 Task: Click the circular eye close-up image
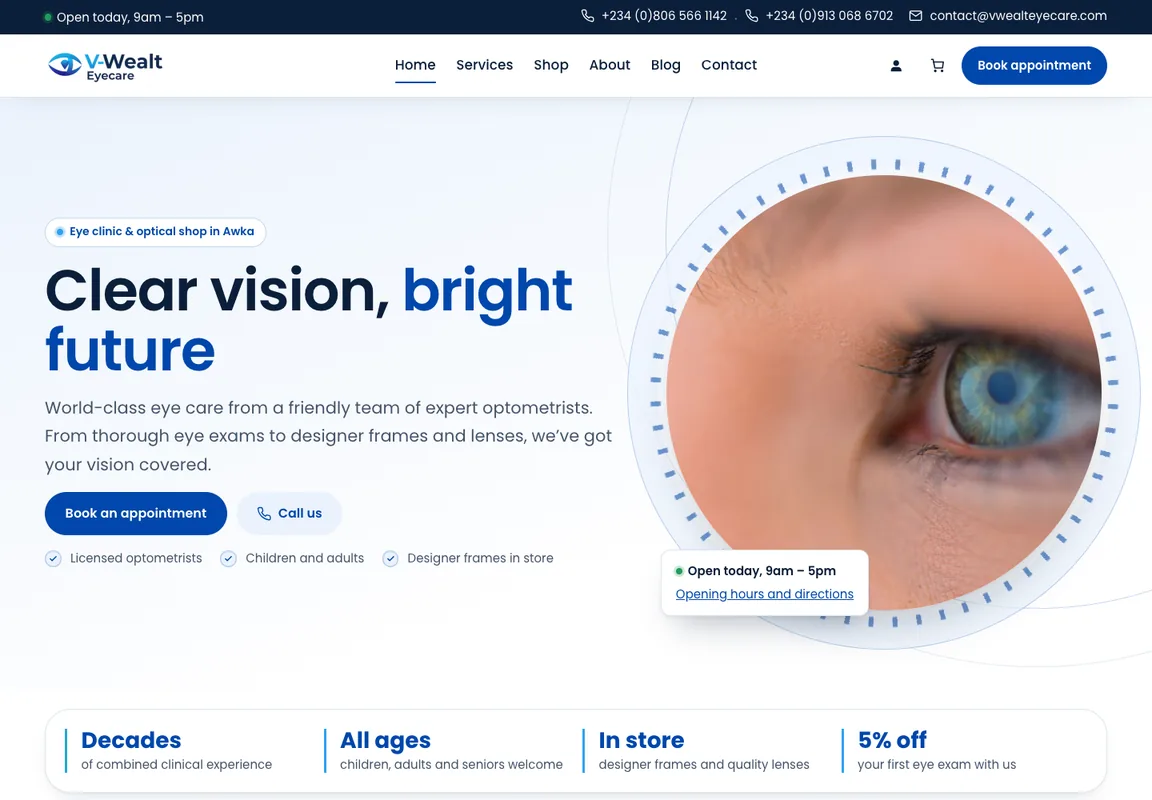884,392
